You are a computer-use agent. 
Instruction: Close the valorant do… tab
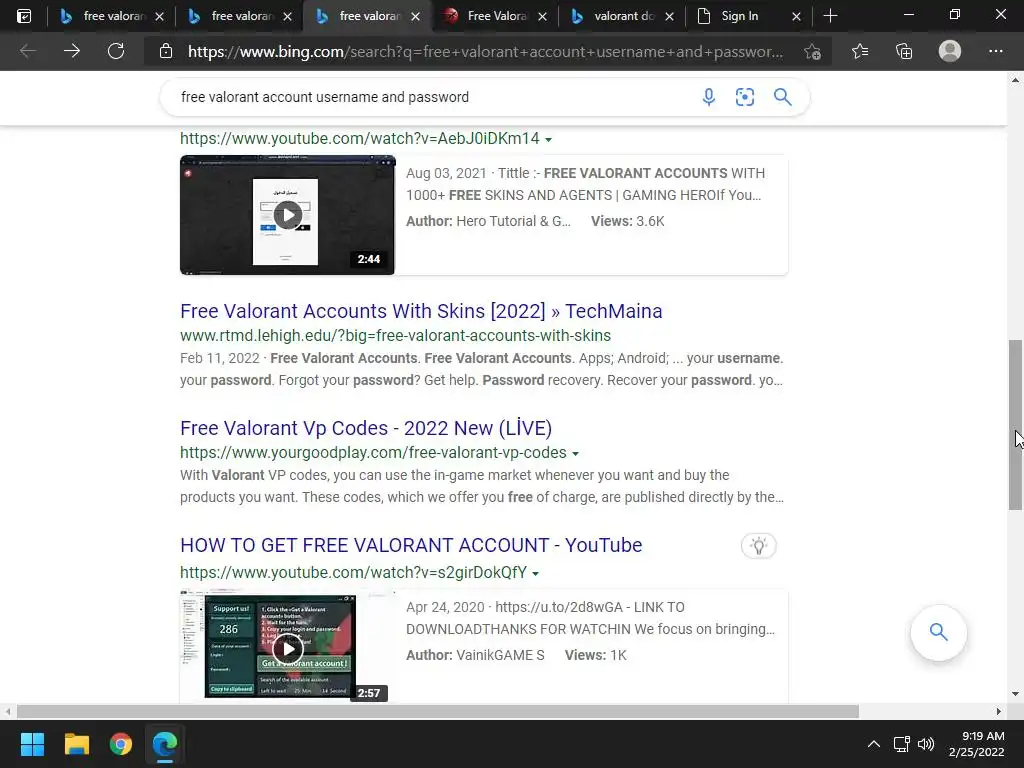pos(669,17)
